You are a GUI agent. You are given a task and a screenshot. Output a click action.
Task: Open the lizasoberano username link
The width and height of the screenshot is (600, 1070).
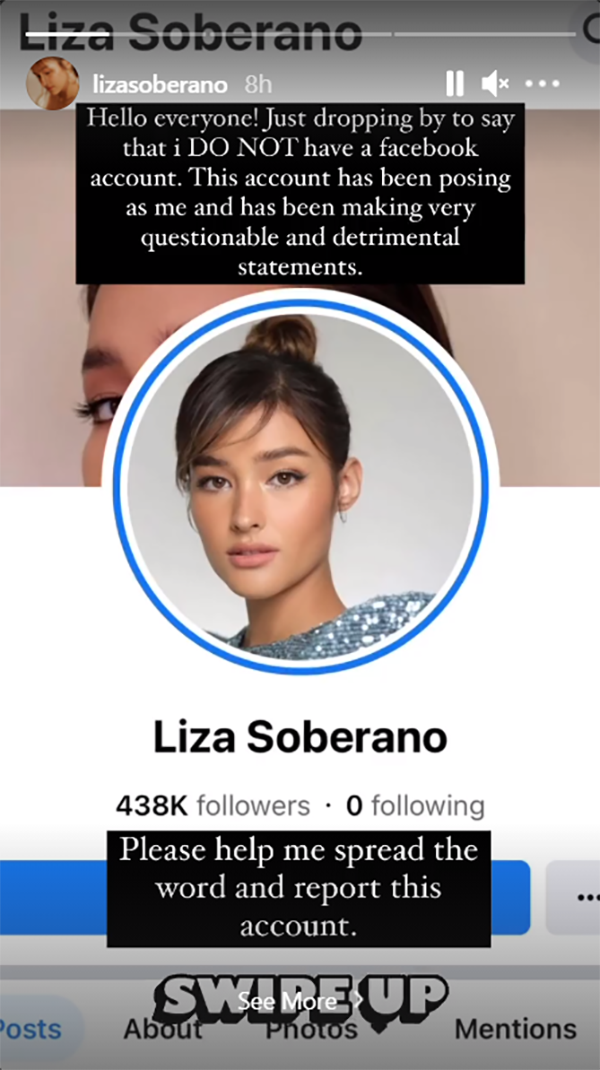160,85
